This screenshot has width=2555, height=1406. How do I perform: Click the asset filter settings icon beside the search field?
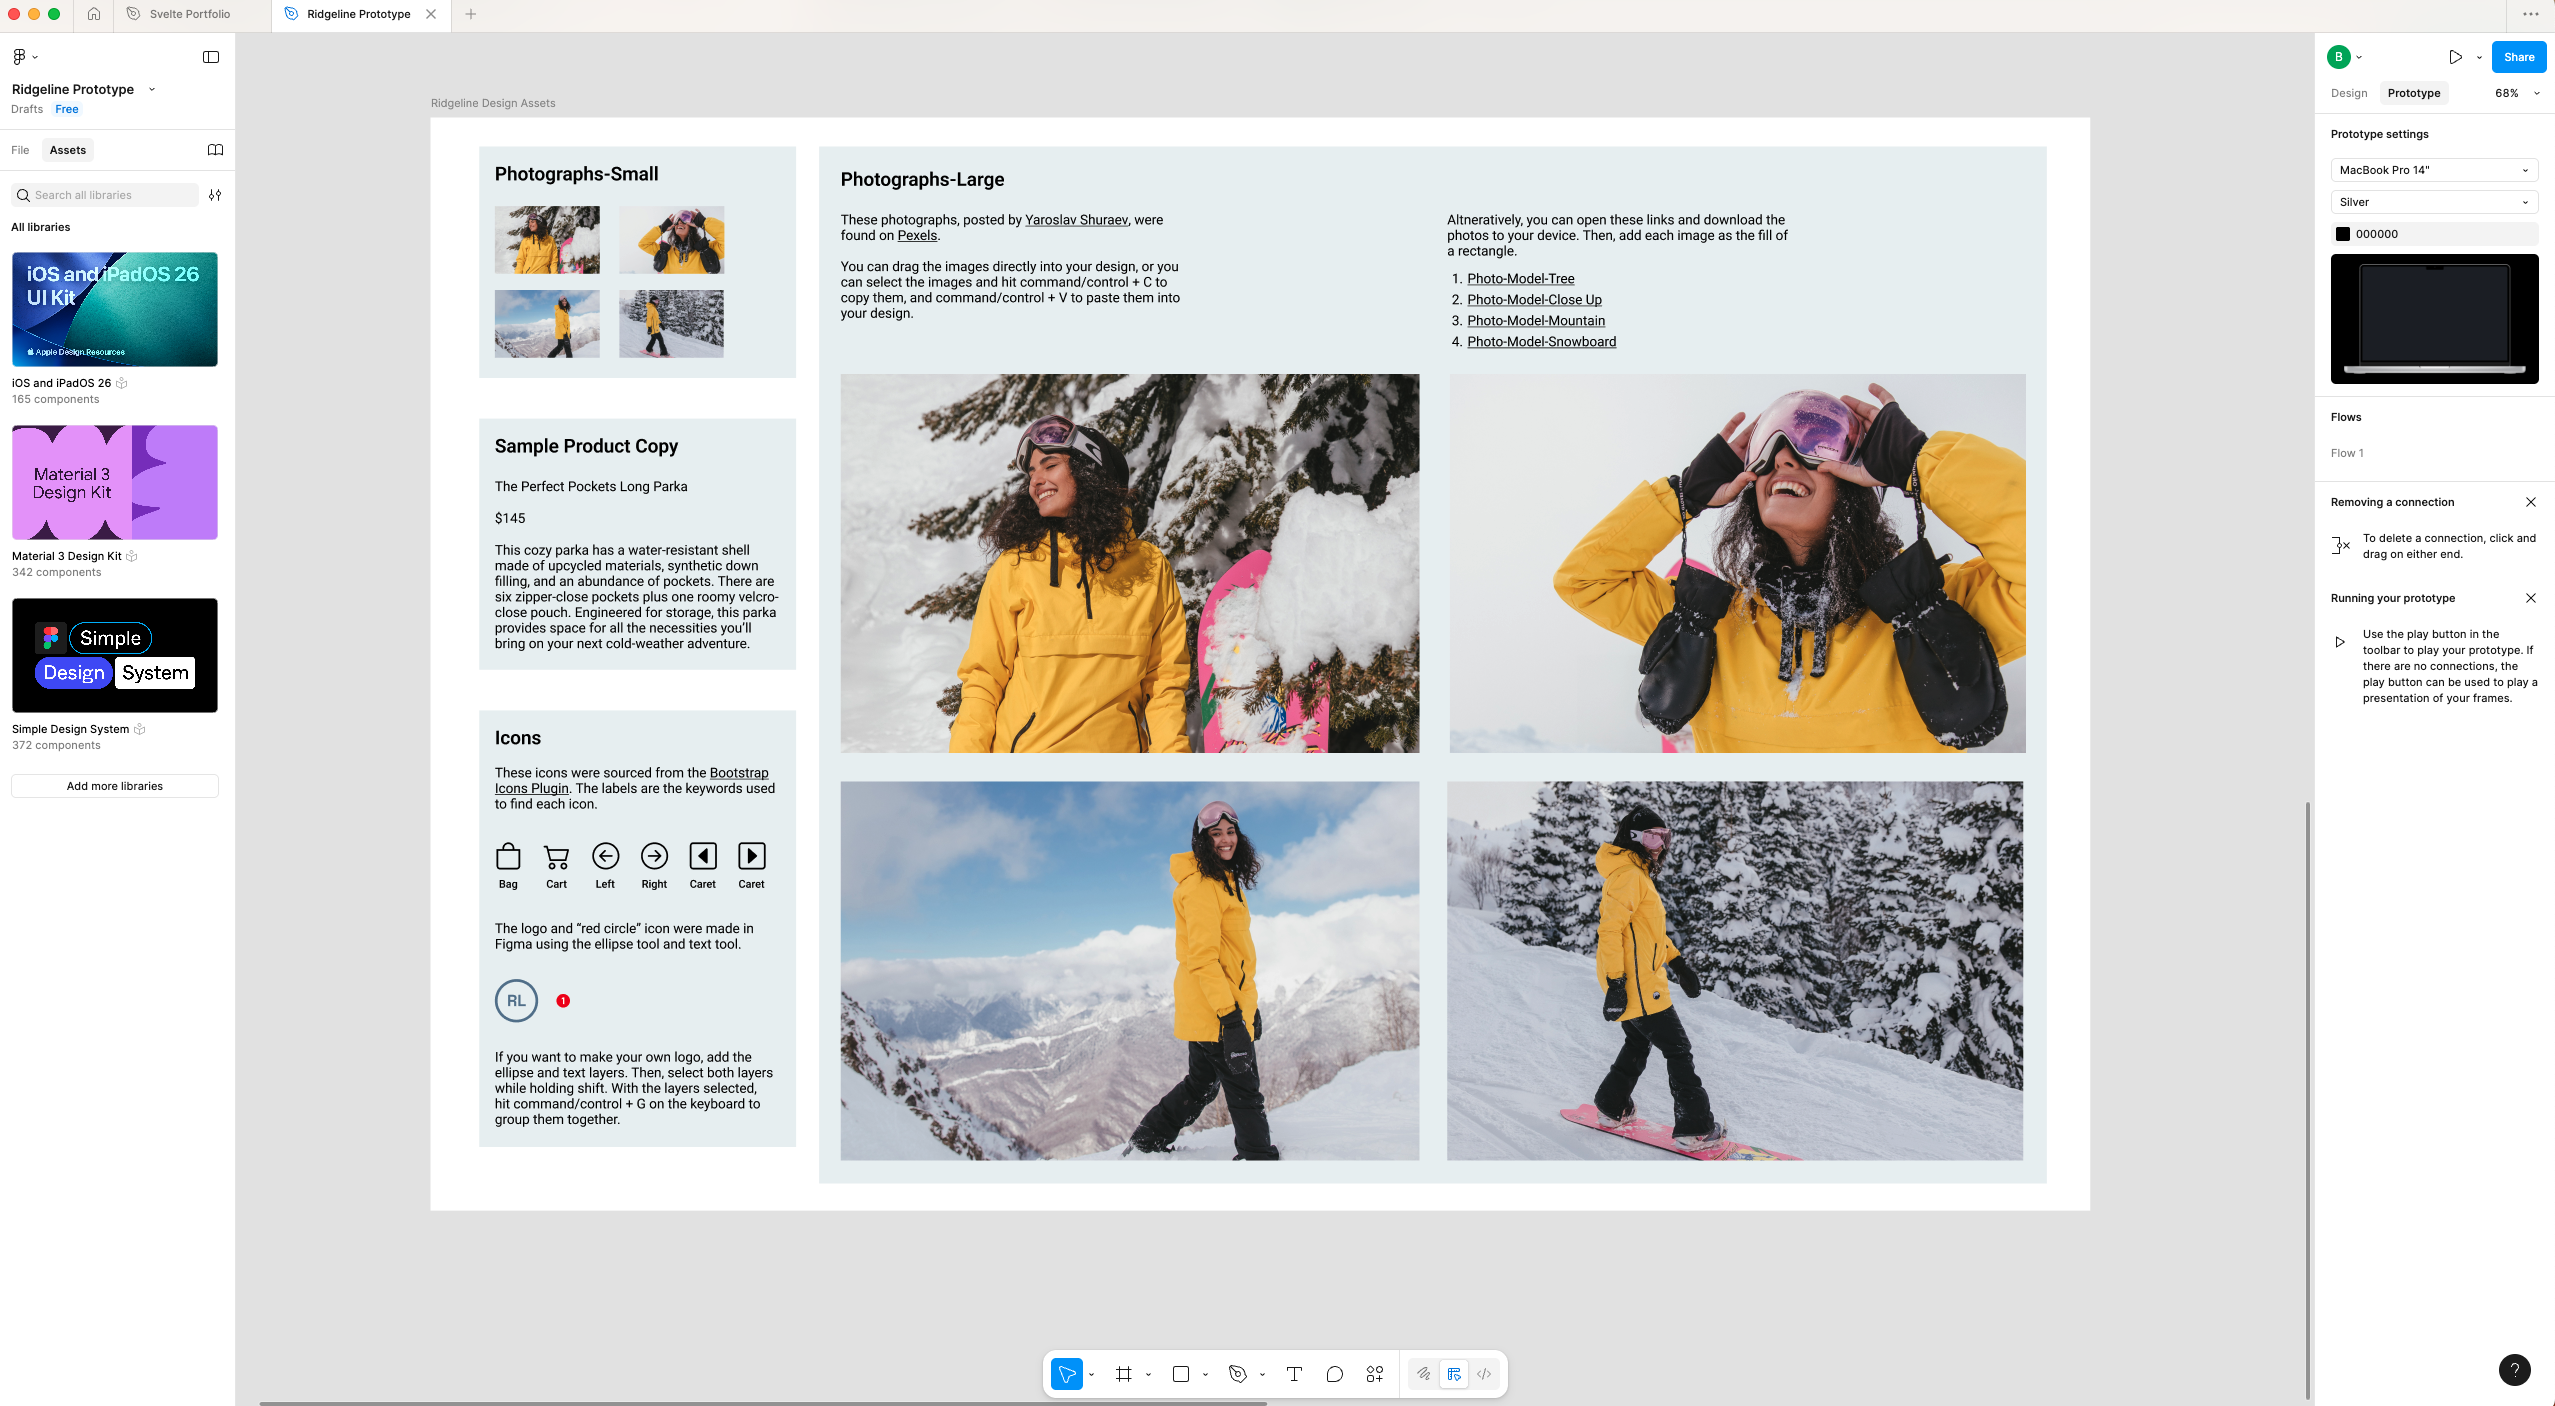pyautogui.click(x=215, y=195)
